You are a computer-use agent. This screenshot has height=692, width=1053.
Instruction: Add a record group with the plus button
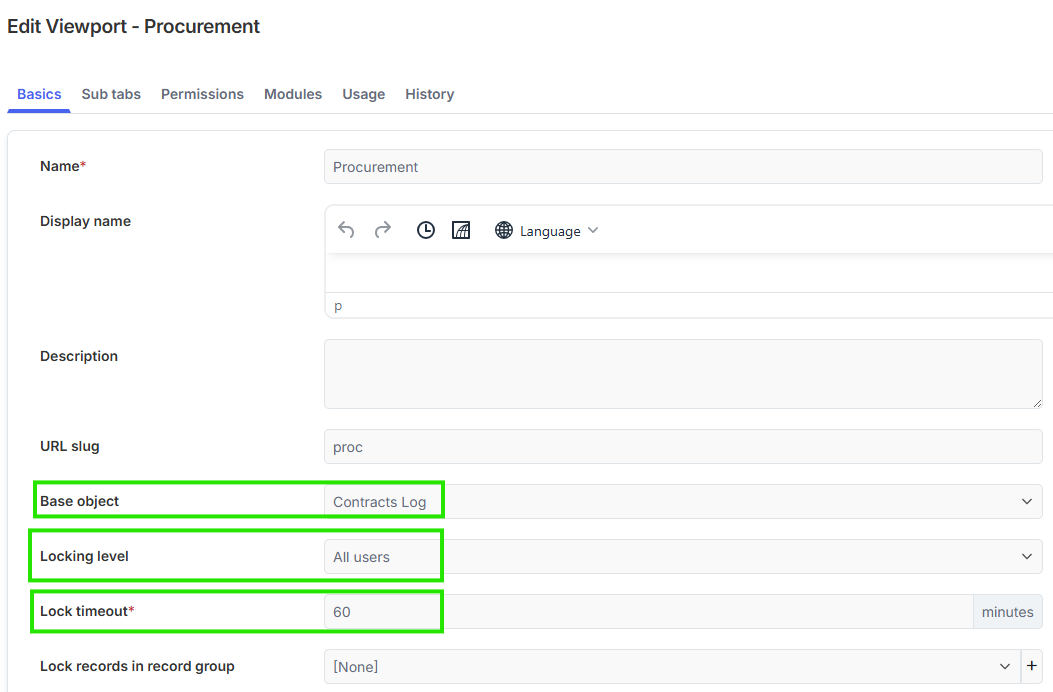coord(1032,666)
